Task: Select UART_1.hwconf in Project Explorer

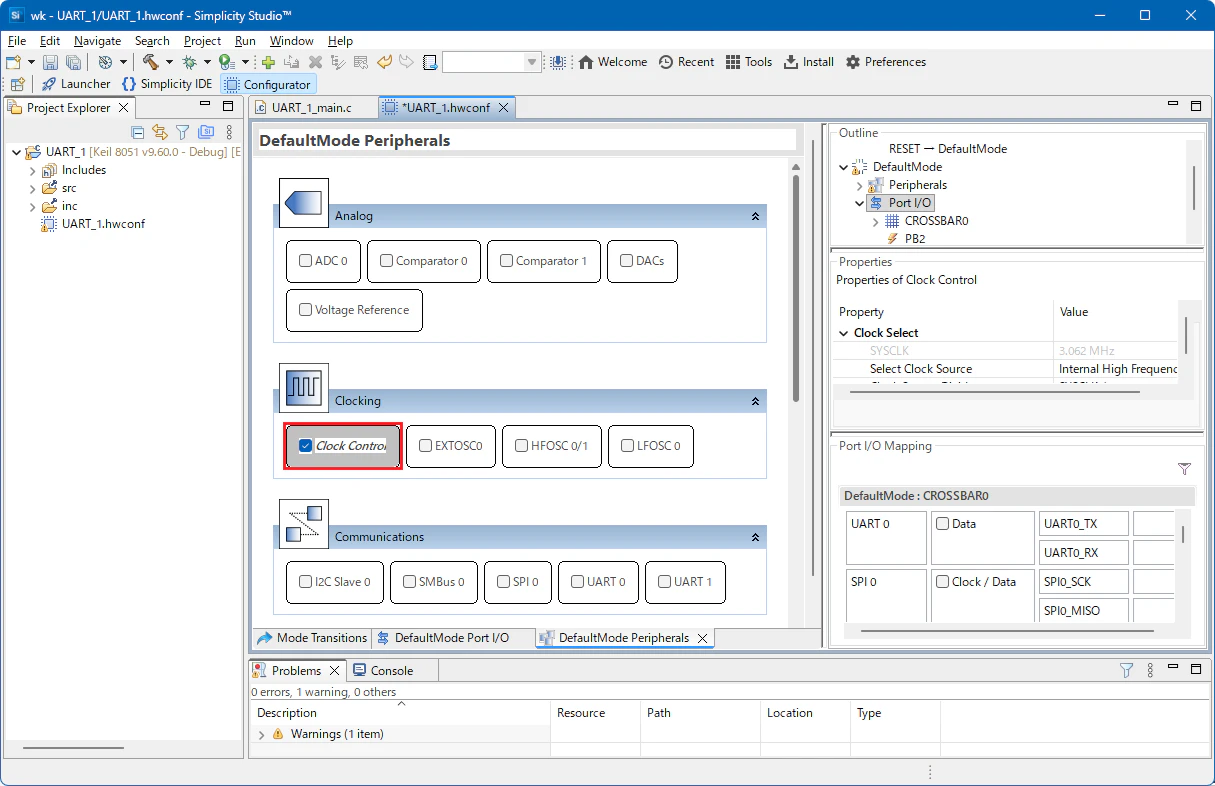Action: pyautogui.click(x=103, y=224)
